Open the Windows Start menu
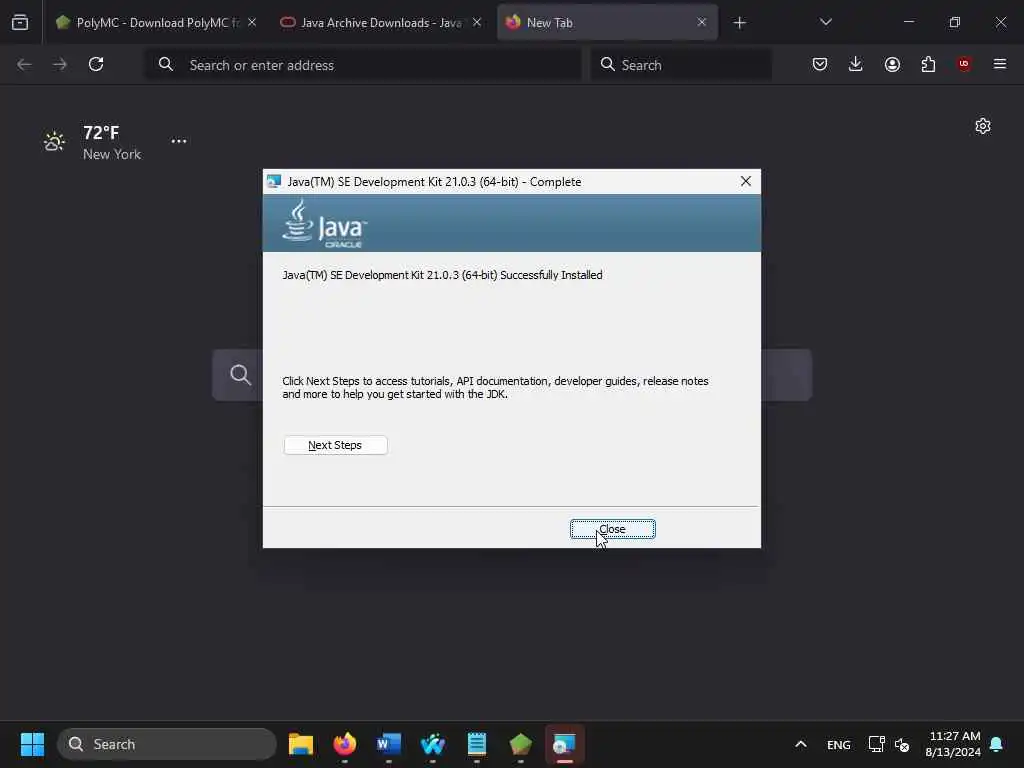Image resolution: width=1024 pixels, height=768 pixels. click(32, 744)
